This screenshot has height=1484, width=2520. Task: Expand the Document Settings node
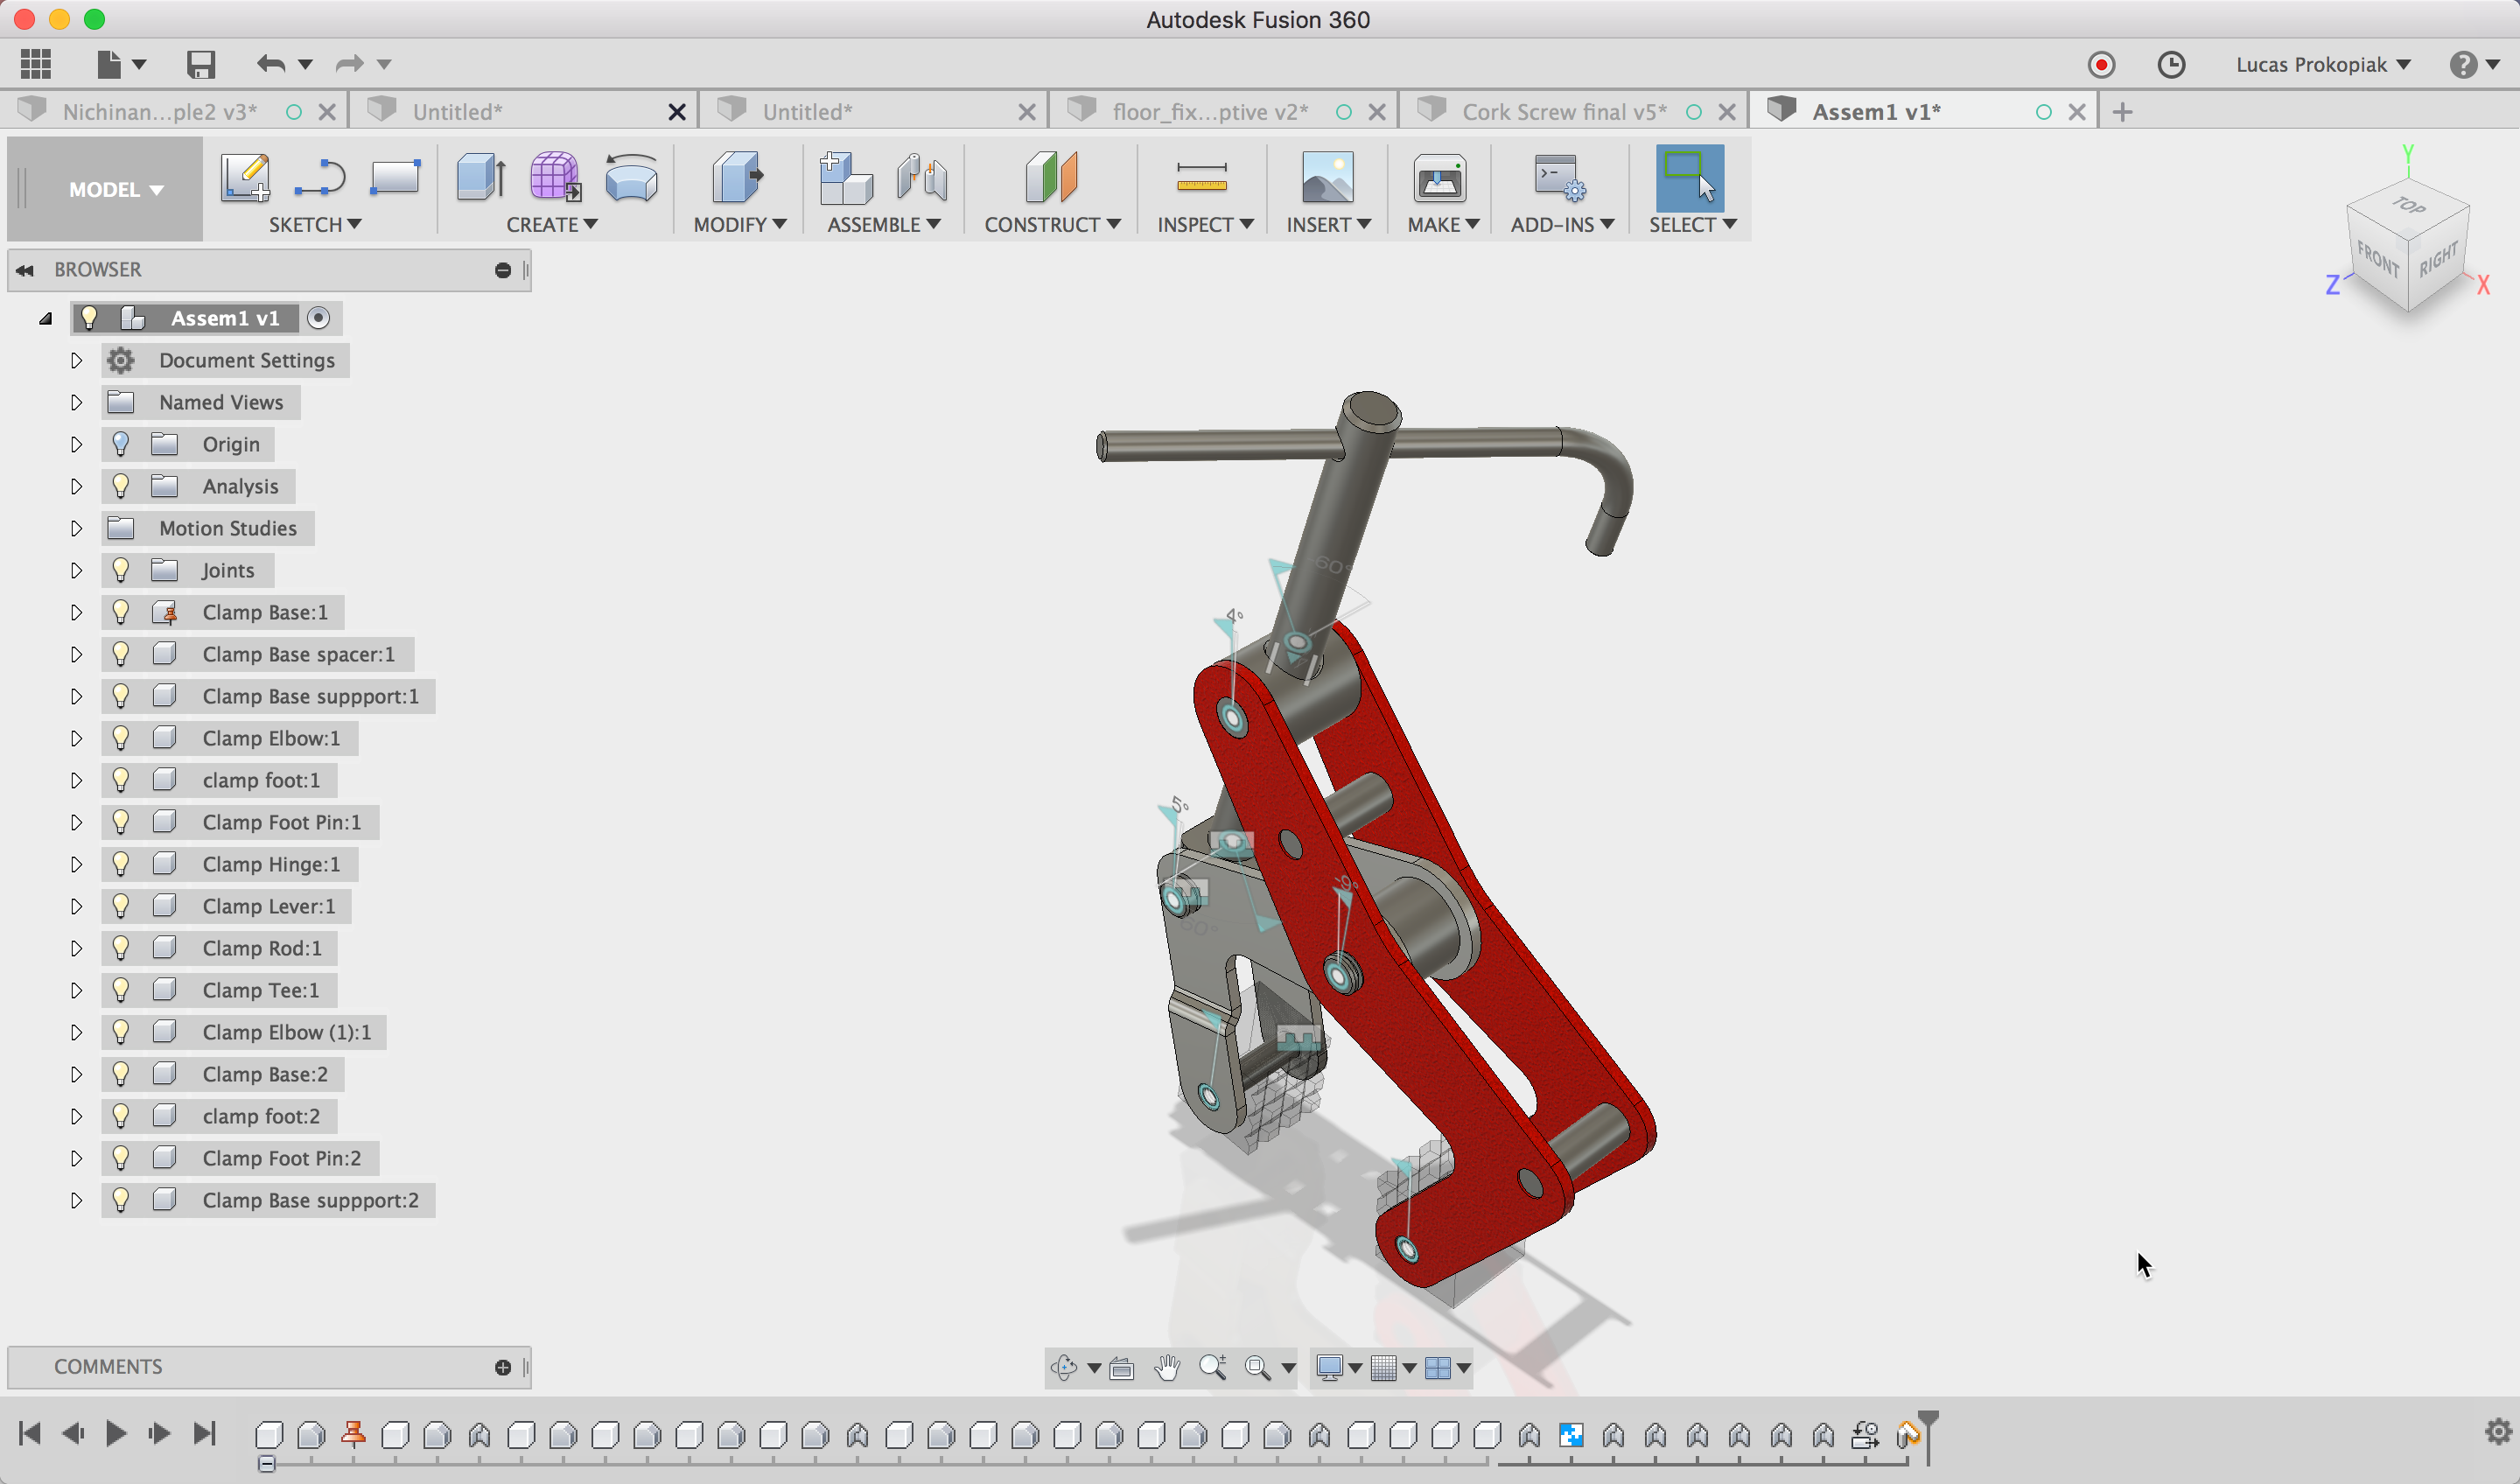coord(76,360)
